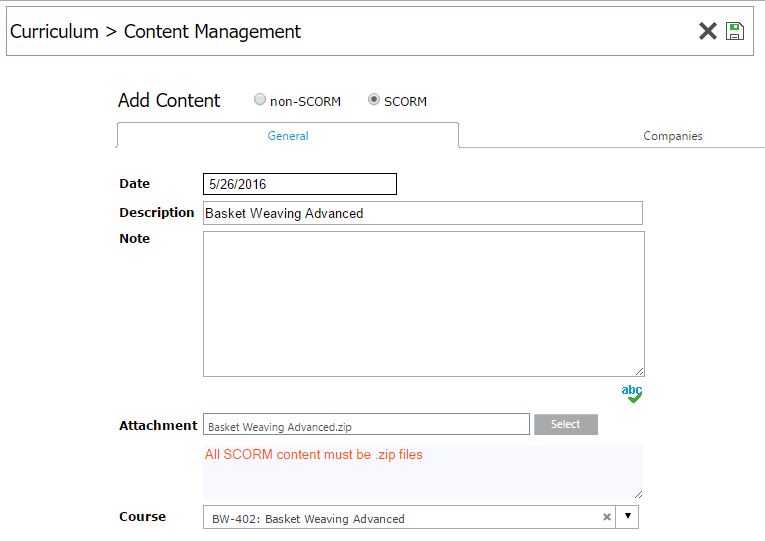The height and width of the screenshot is (541, 765).
Task: Click the X icon to cancel content editing
Action: (707, 31)
